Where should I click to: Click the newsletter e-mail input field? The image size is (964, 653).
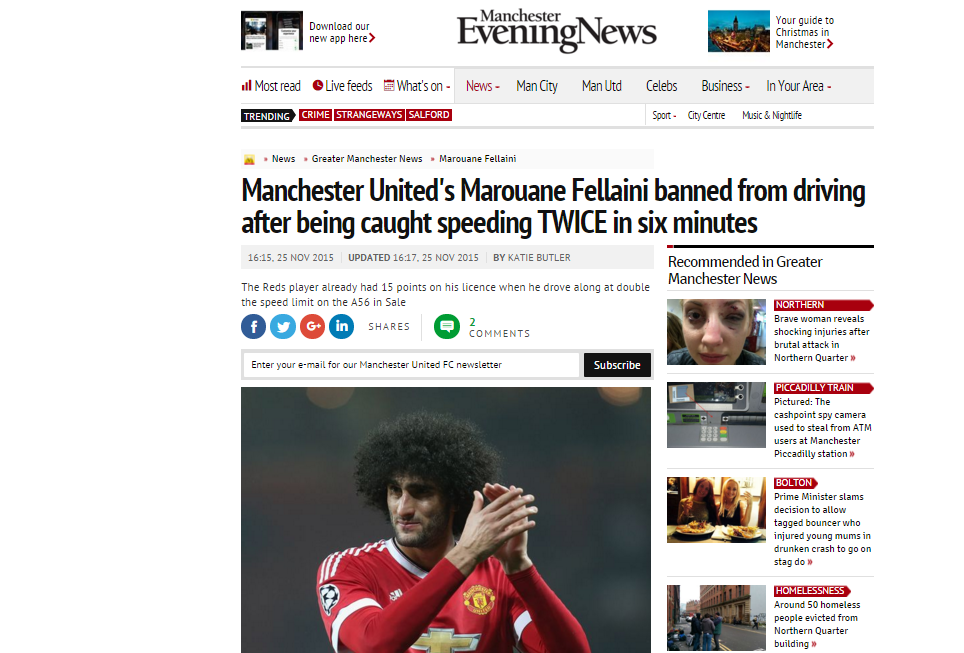pos(411,365)
